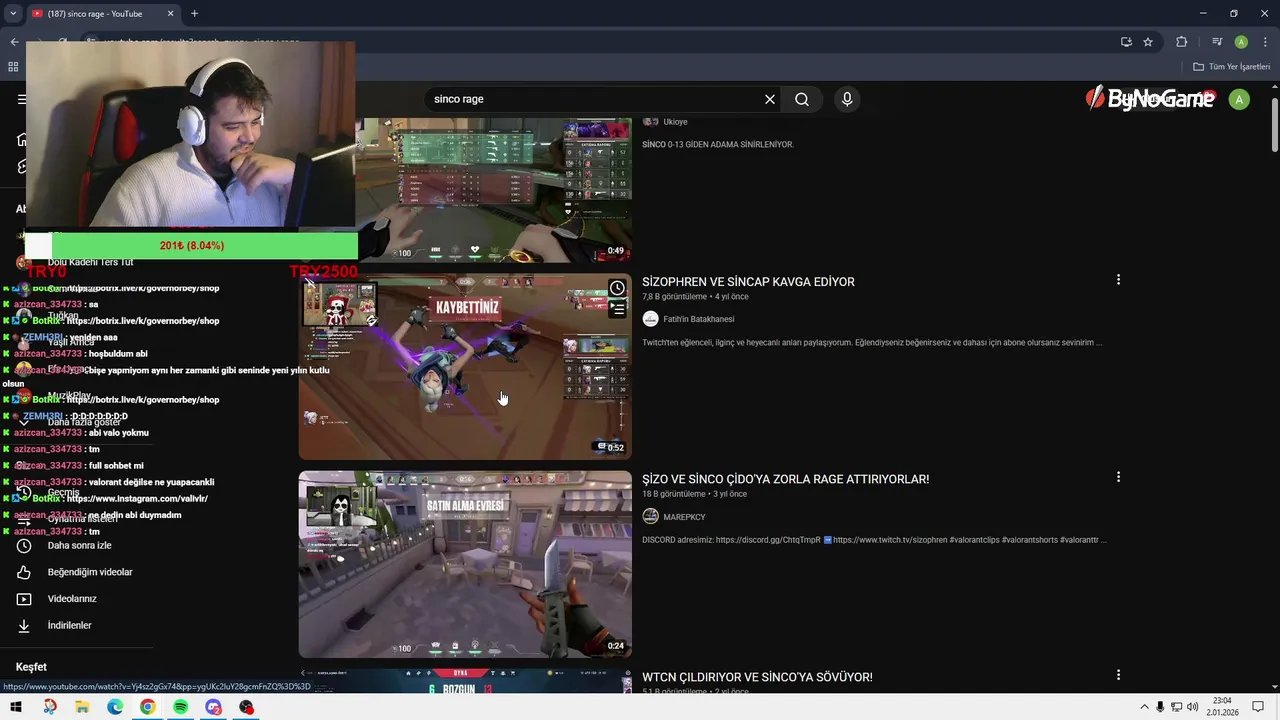Add SİZOPHREN VE SİNCAP video to queue
Screen dimensions: 1280x720
click(618, 309)
